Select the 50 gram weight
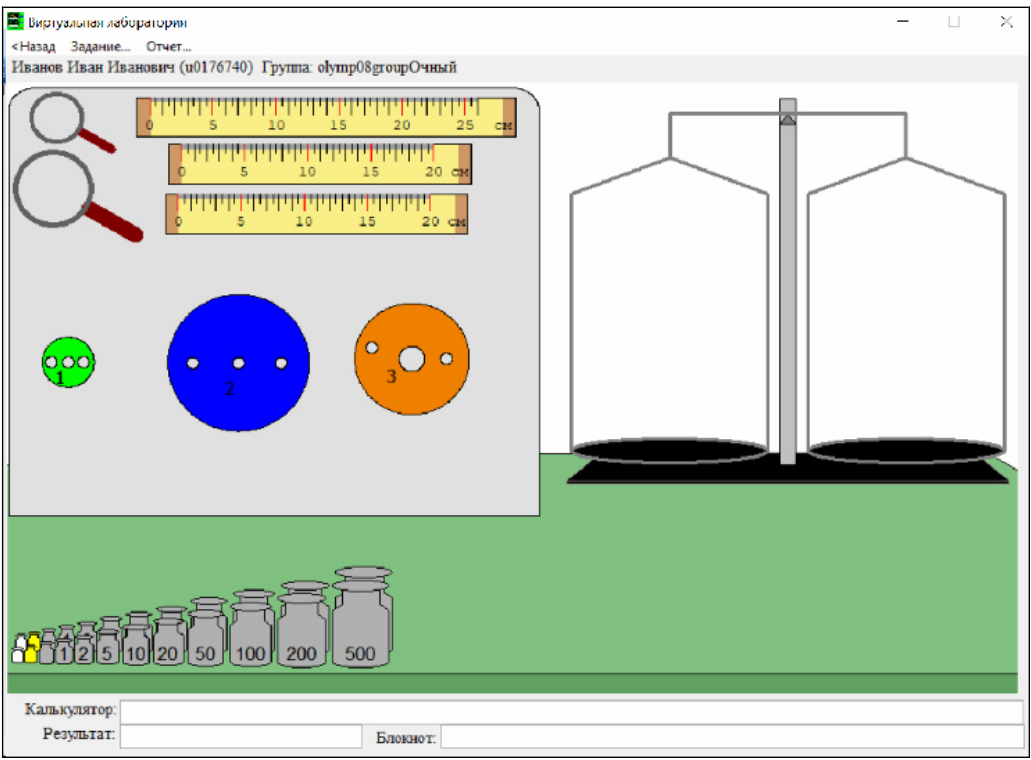1031x760 pixels. point(208,631)
